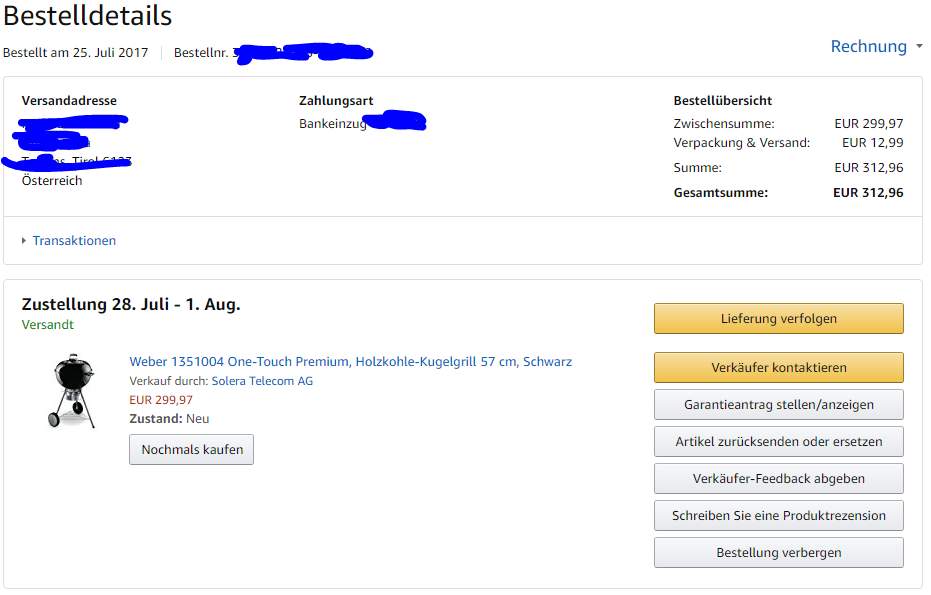Click Verkäufer-Feedback abgeben

778,479
